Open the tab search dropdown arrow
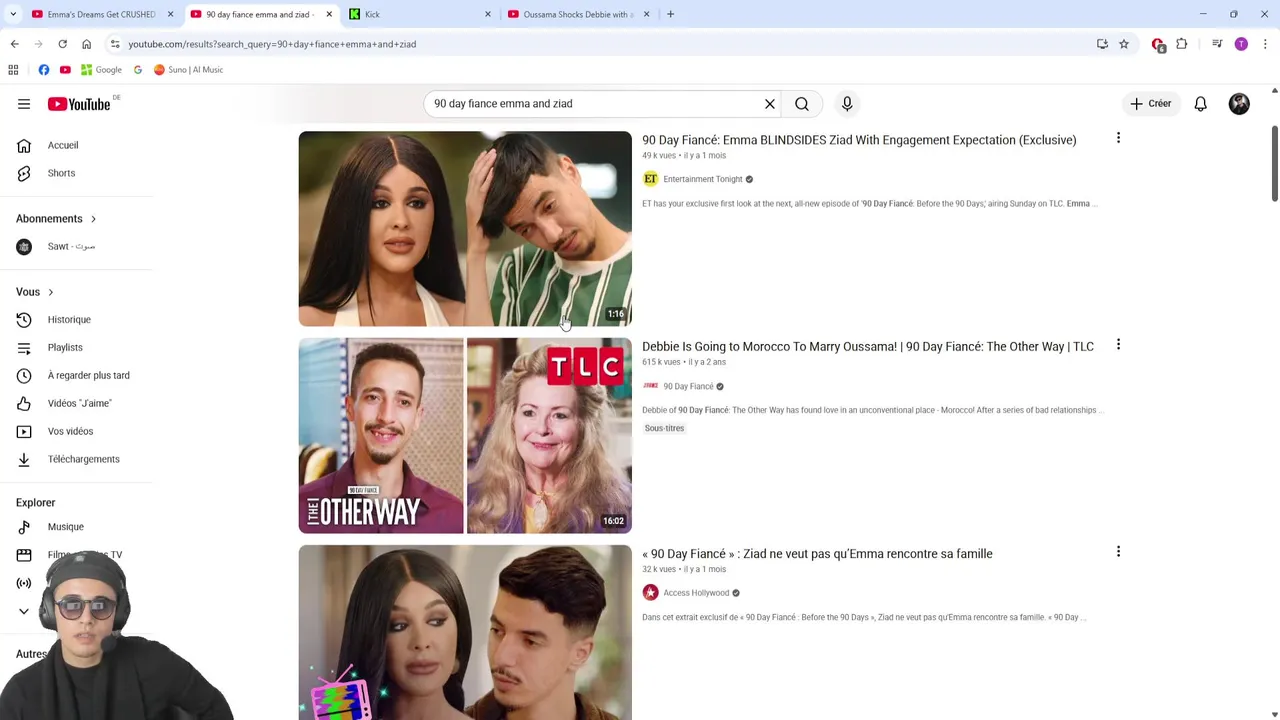Image resolution: width=1280 pixels, height=720 pixels. [13, 14]
